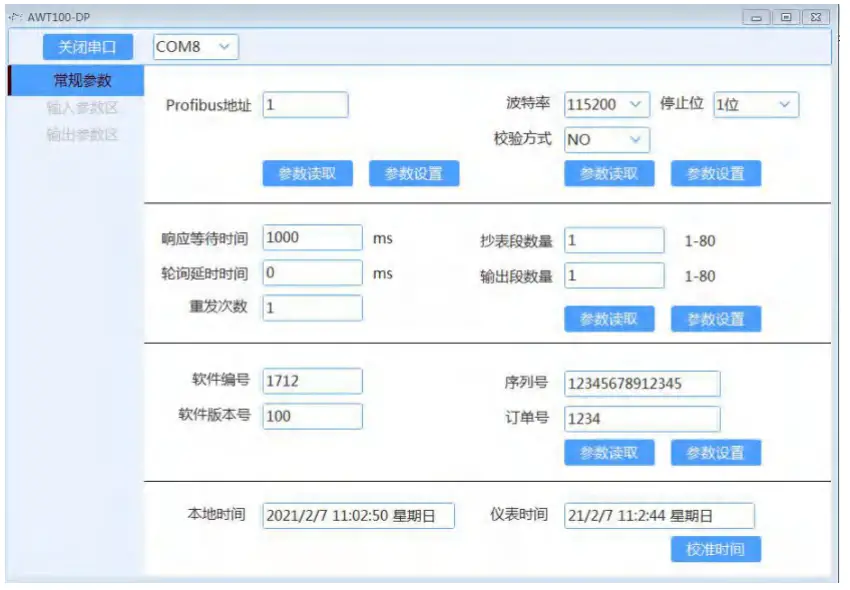The image size is (850, 590).
Task: Minimize the AWT100-DP window
Action: pos(756,17)
